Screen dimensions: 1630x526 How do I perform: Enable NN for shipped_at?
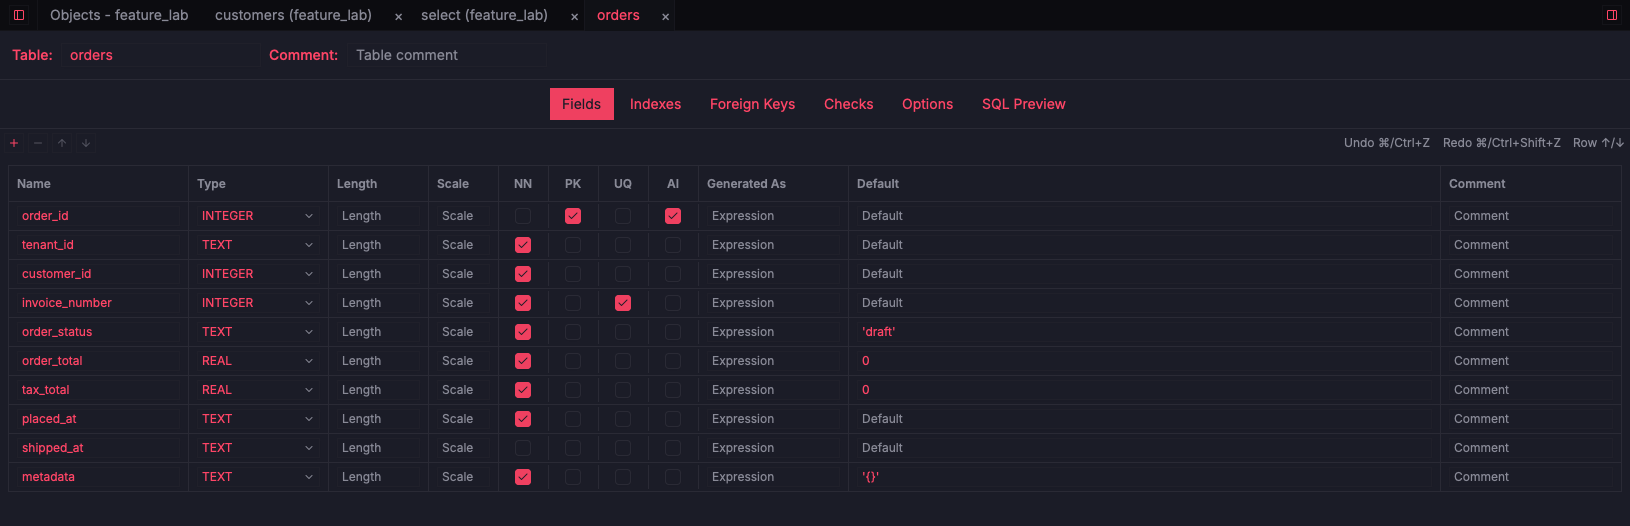click(x=523, y=448)
